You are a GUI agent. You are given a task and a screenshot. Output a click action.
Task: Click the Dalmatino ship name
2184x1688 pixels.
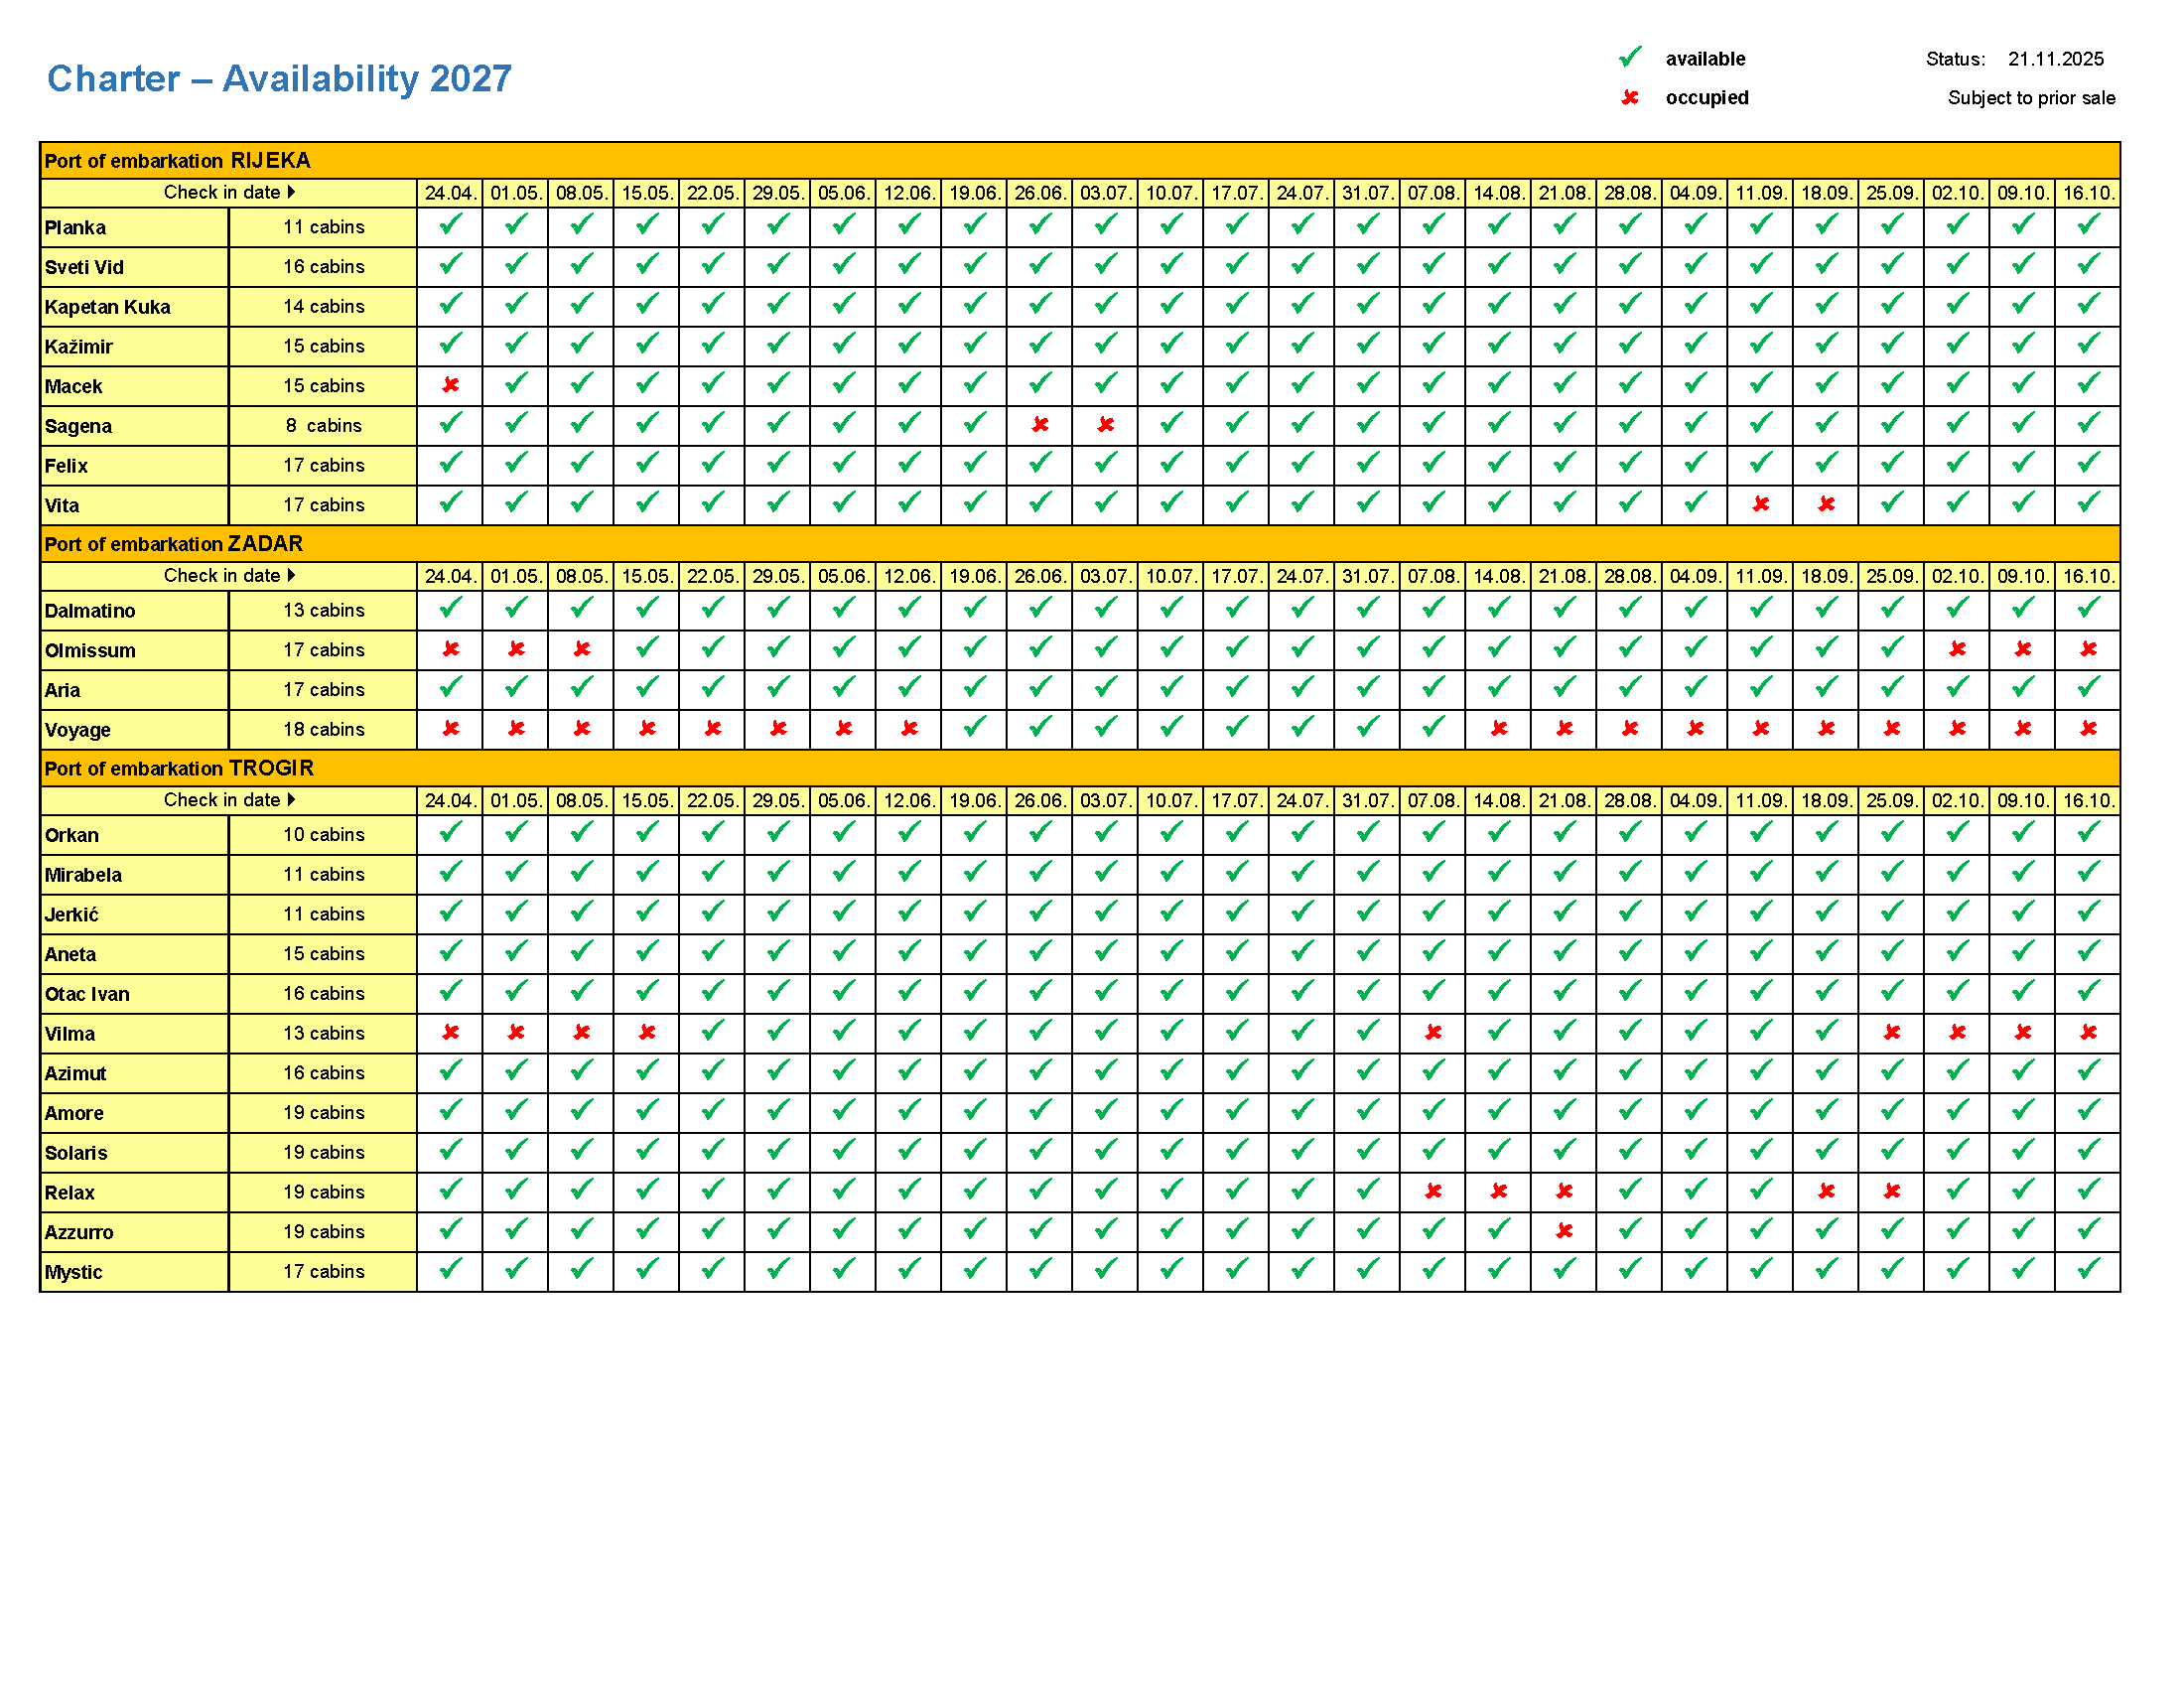(90, 611)
